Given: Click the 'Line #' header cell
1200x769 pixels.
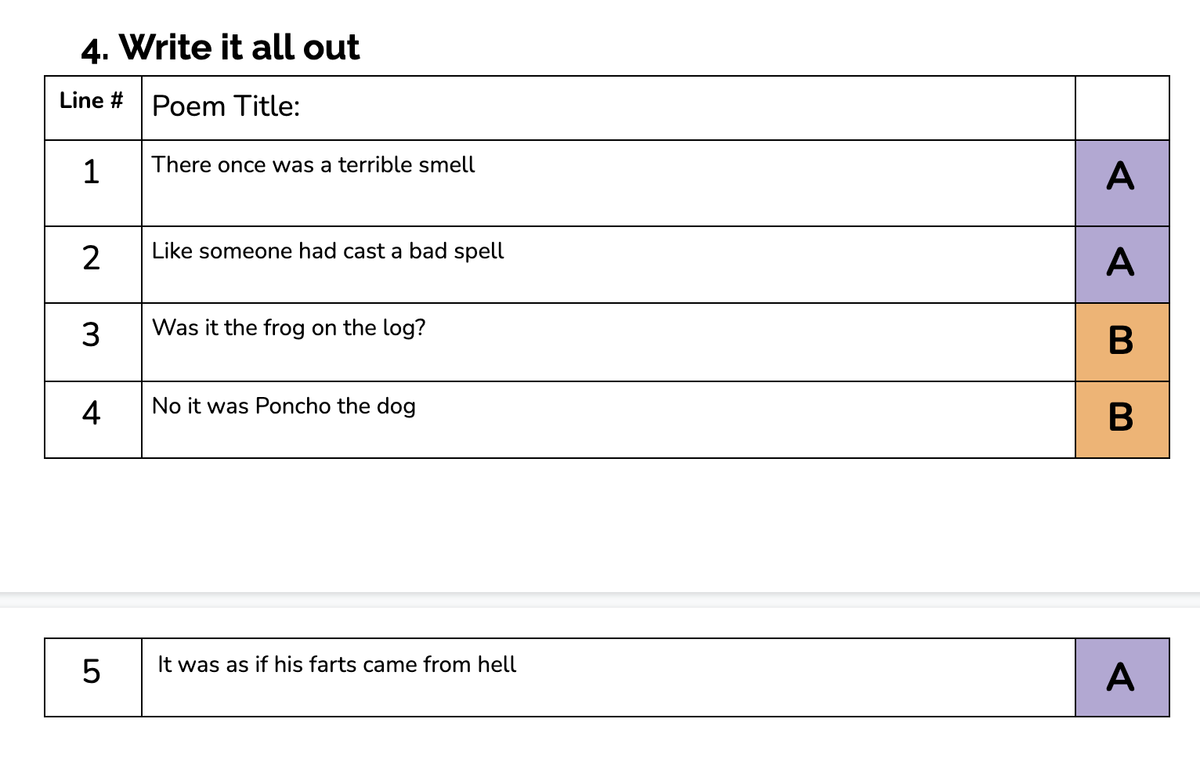Looking at the screenshot, I should click(93, 107).
